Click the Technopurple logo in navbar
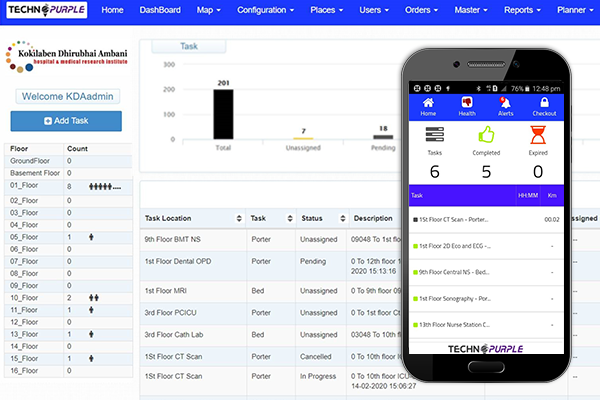The height and width of the screenshot is (400, 600). coord(47,10)
